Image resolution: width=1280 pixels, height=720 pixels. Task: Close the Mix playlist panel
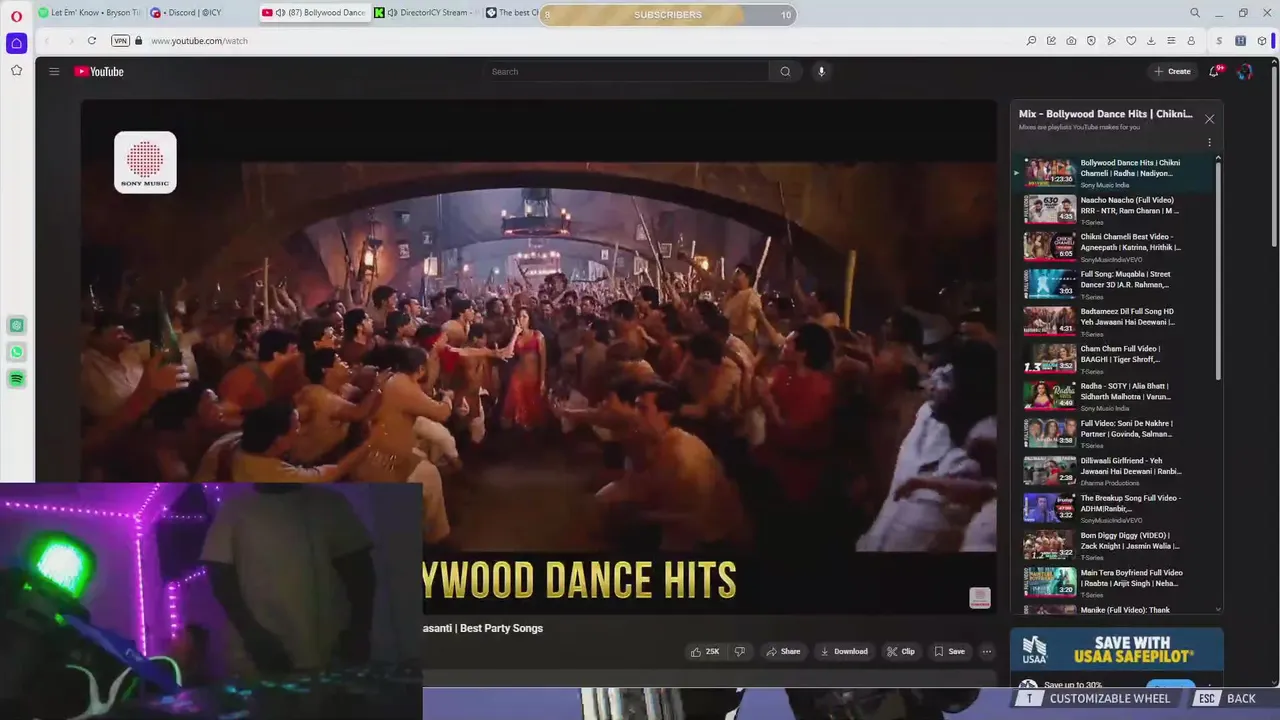tap(1209, 119)
